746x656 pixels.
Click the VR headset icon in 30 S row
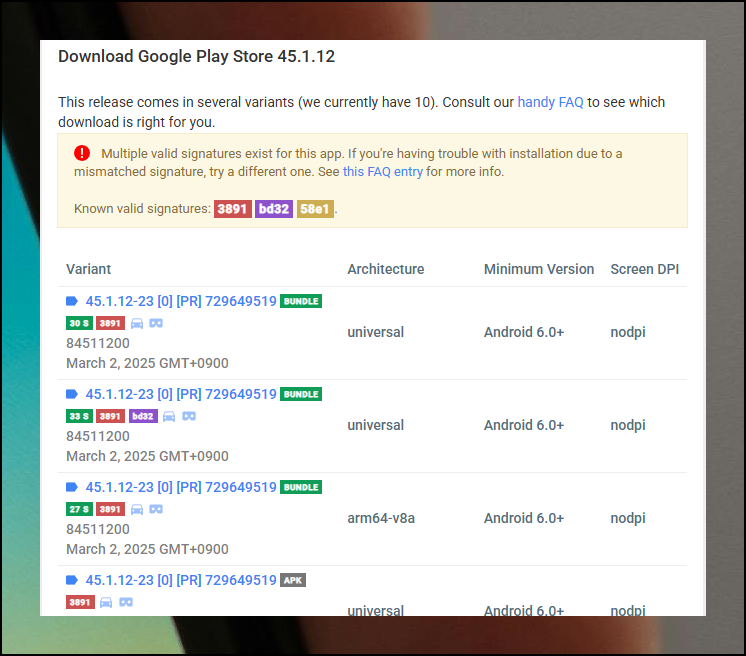coord(156,323)
